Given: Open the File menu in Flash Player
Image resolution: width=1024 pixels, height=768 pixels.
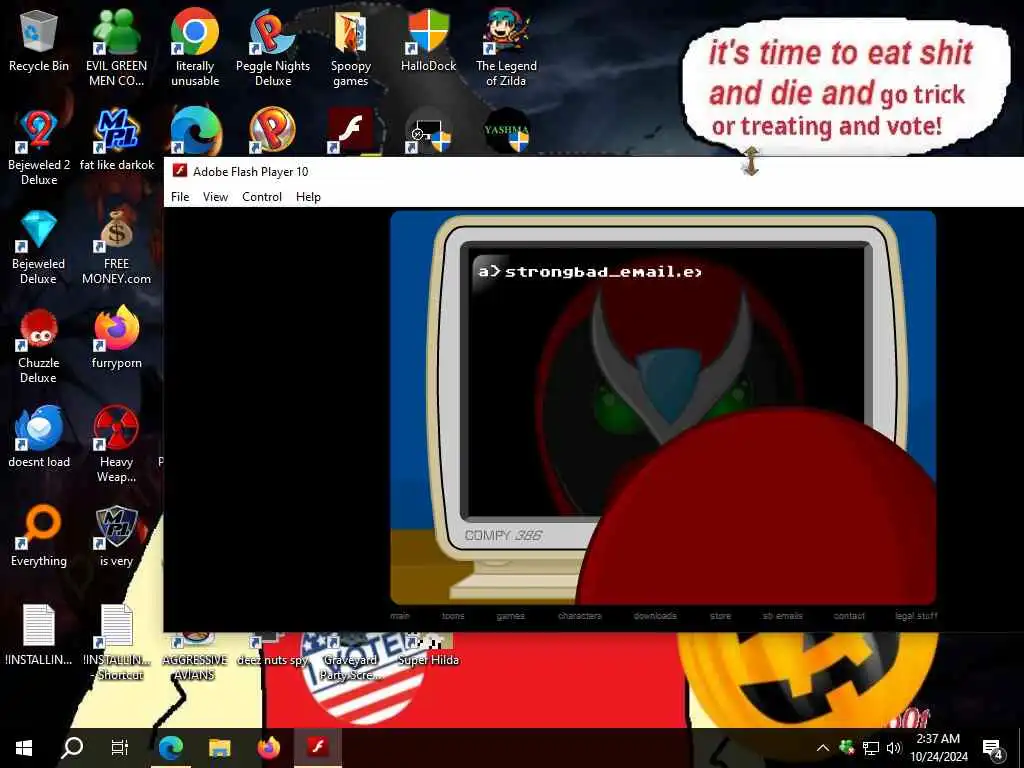Looking at the screenshot, I should coord(180,197).
